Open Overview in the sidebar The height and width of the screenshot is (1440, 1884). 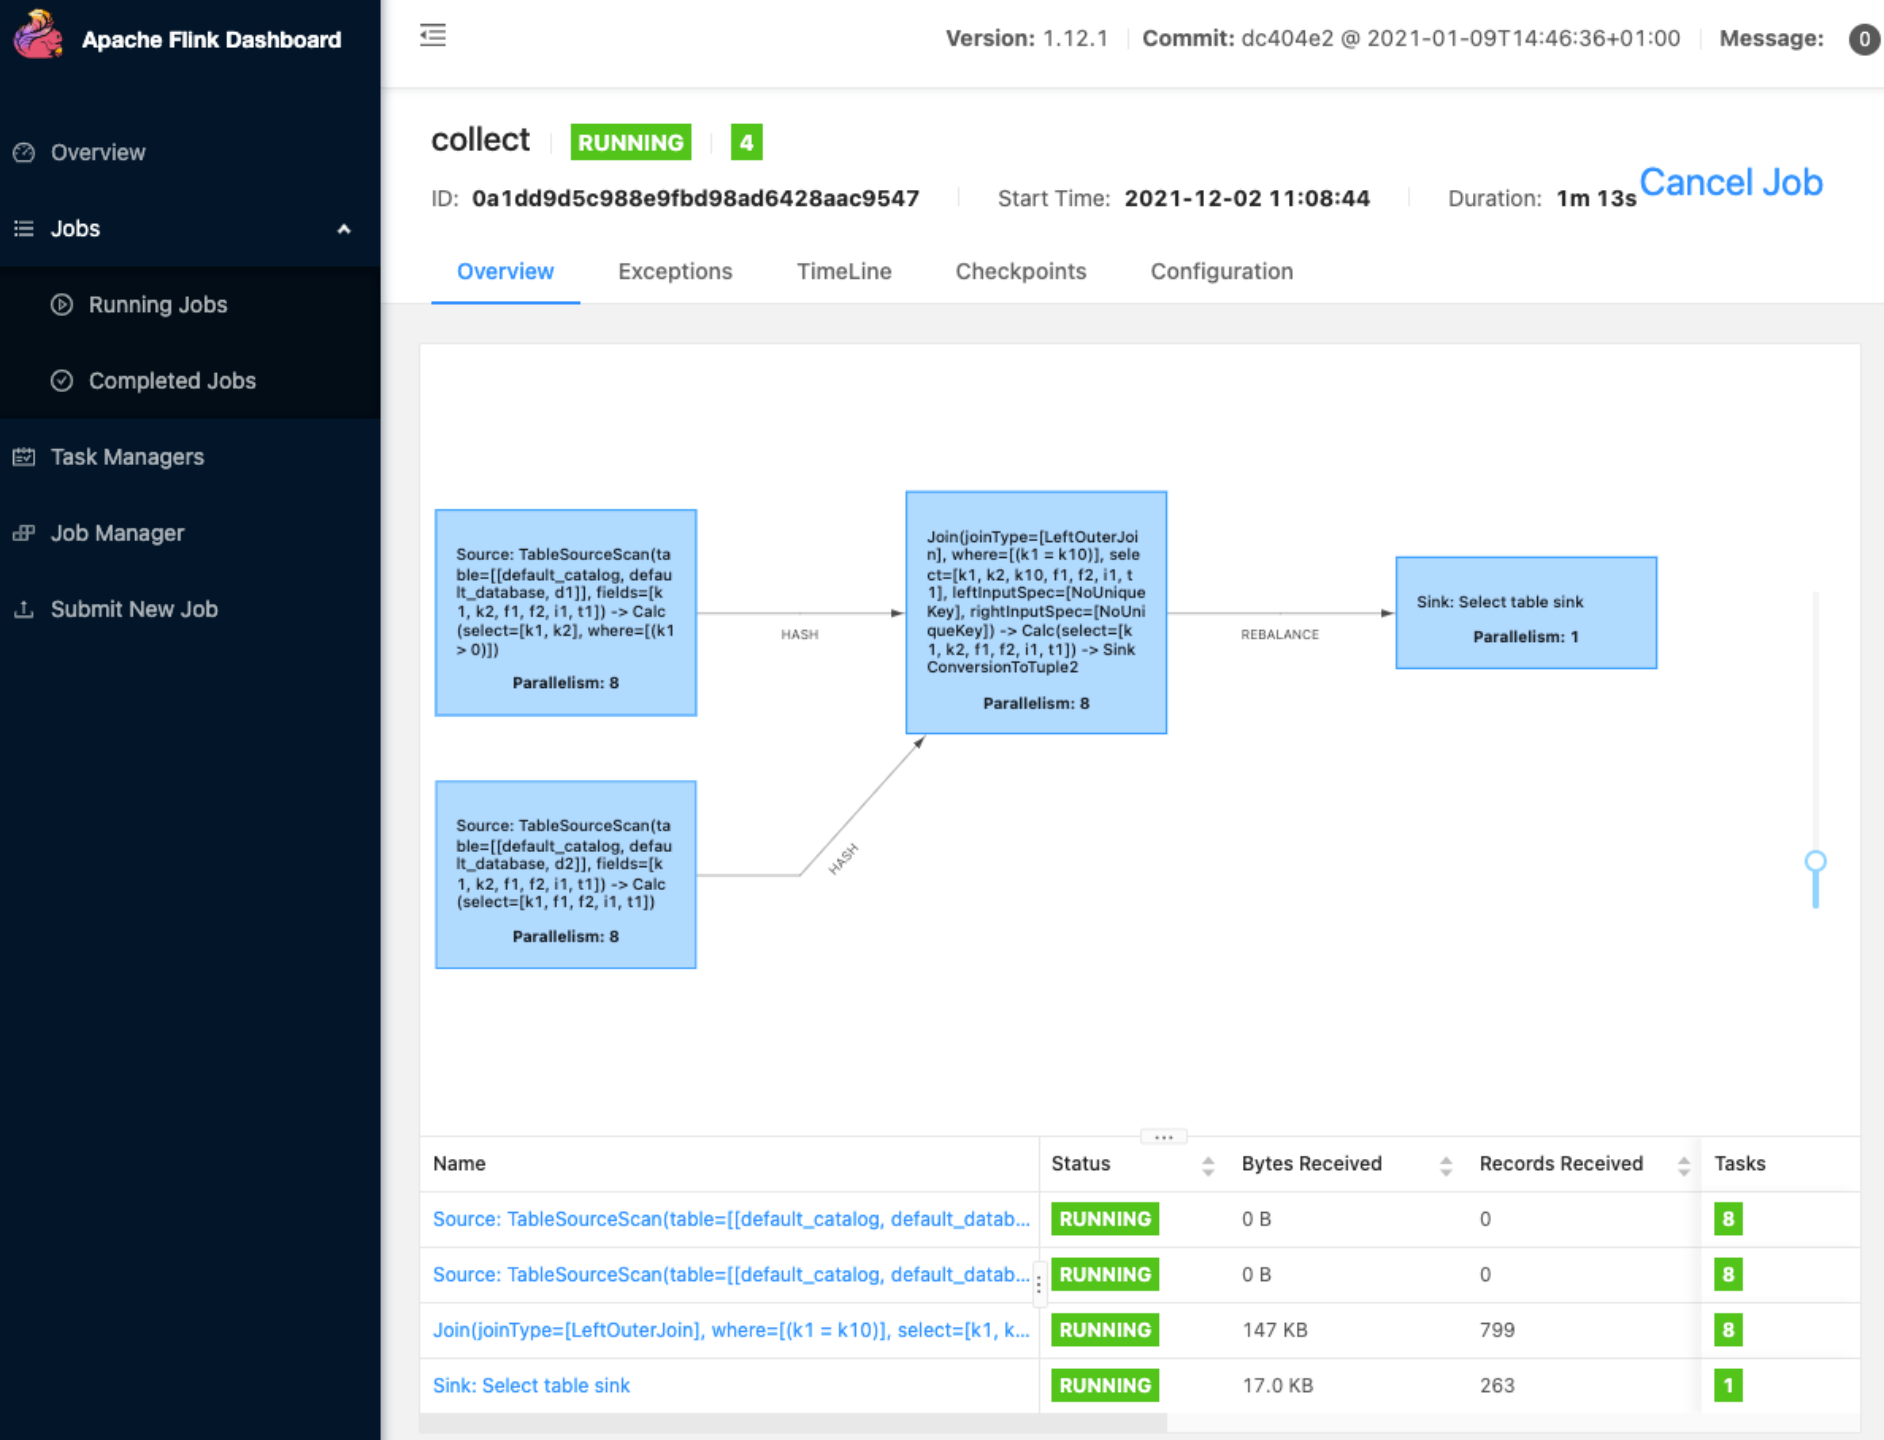pos(98,152)
